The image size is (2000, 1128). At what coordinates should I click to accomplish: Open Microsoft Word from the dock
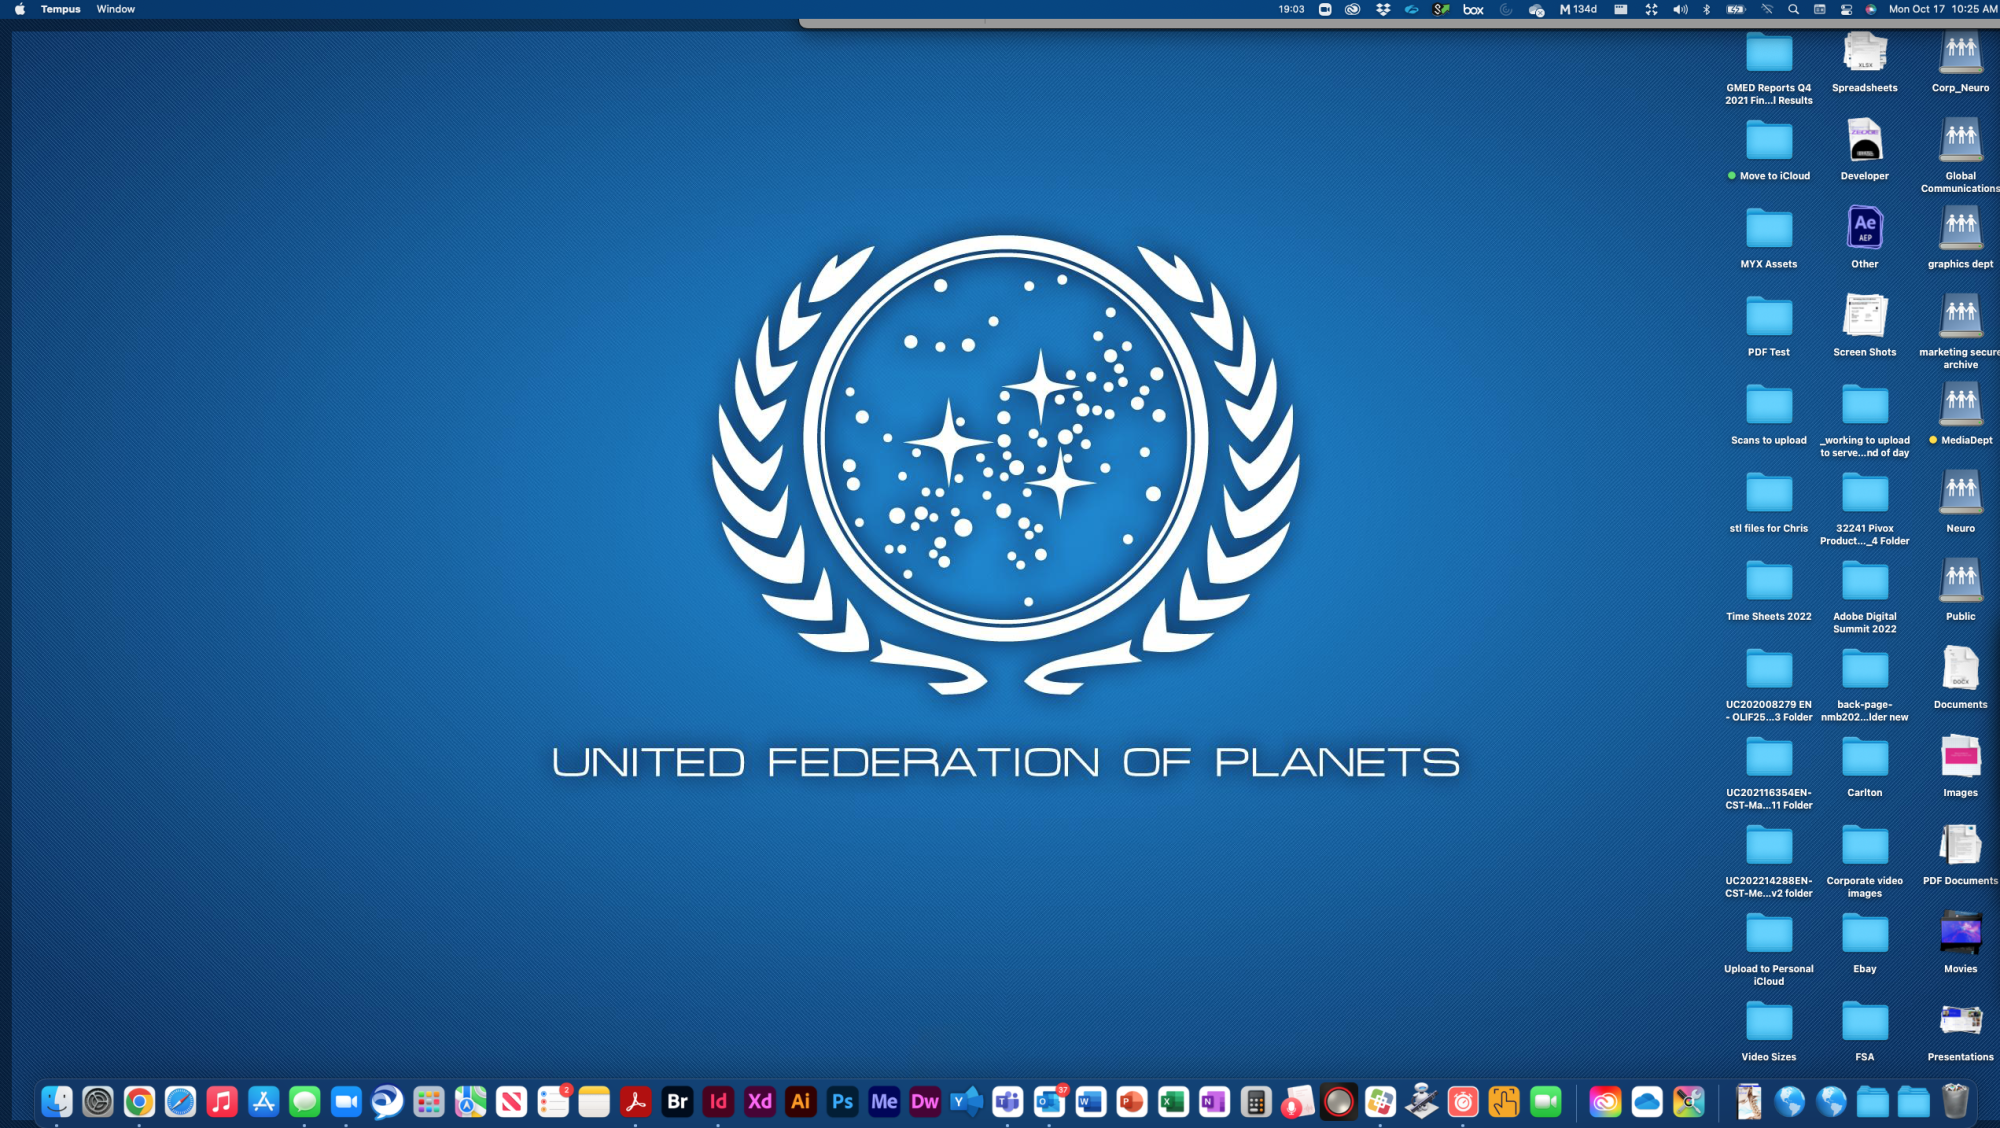(1091, 1102)
